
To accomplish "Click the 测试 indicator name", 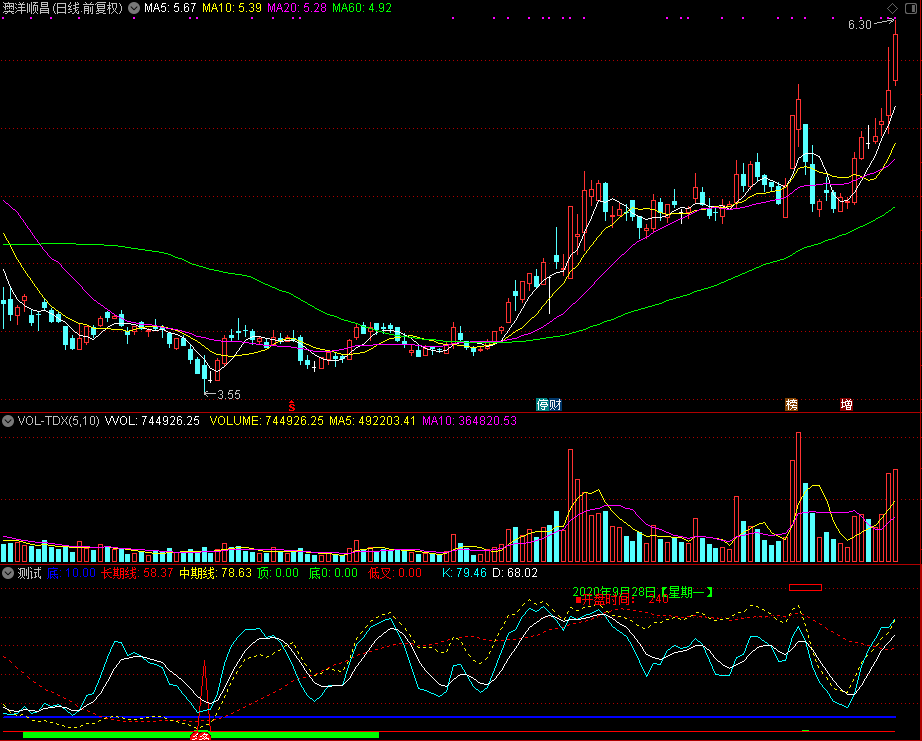I will pos(29,573).
